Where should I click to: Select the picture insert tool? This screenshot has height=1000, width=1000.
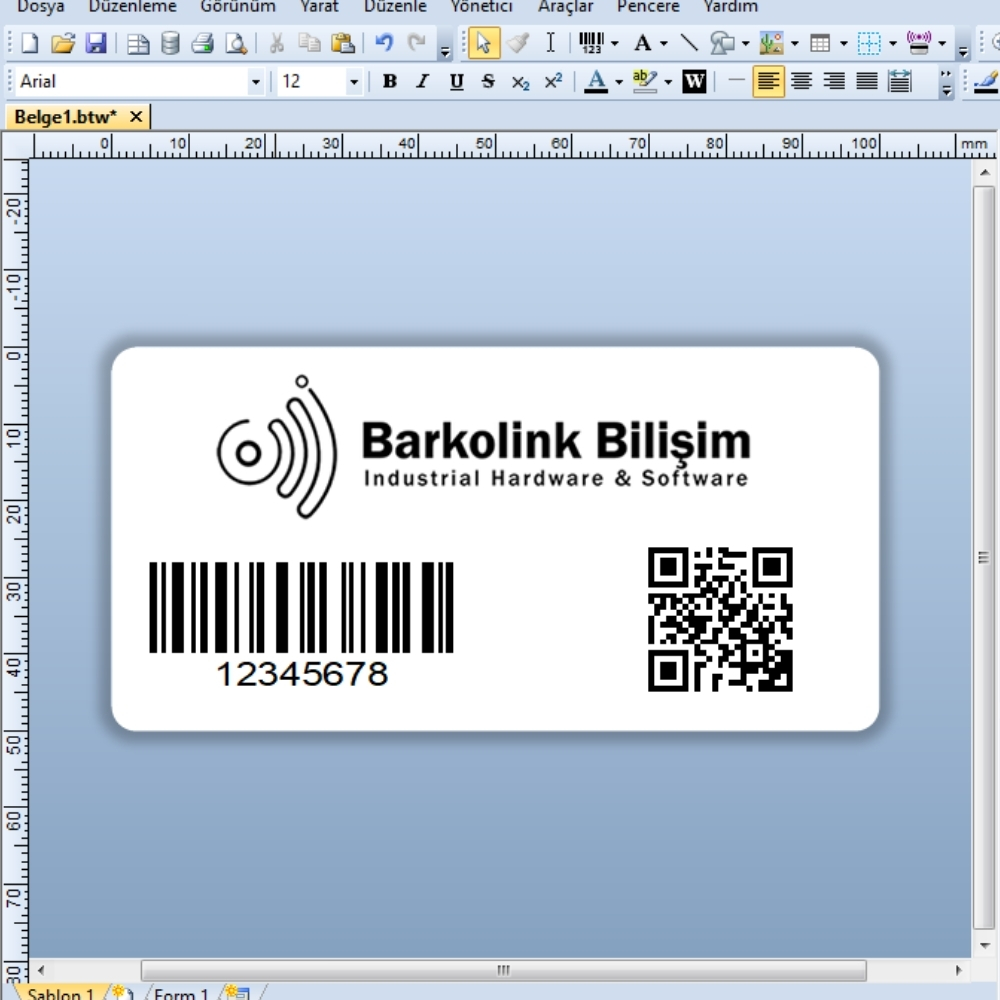[770, 43]
